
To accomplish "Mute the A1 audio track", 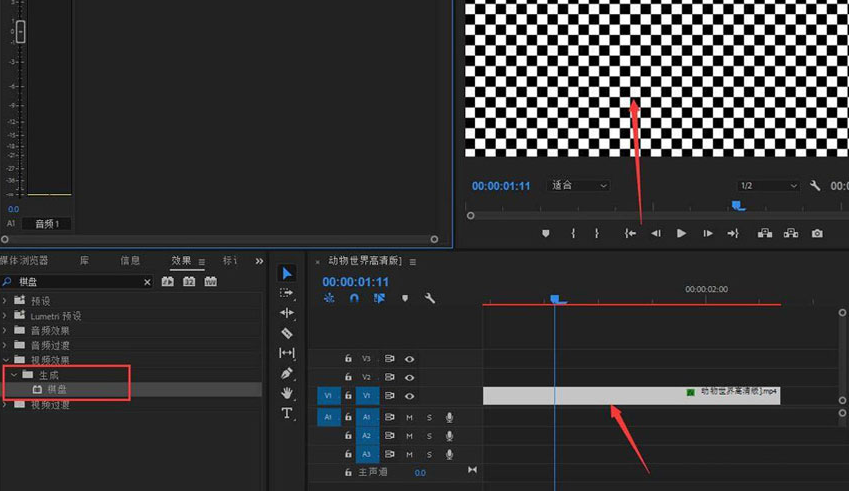I will [409, 417].
